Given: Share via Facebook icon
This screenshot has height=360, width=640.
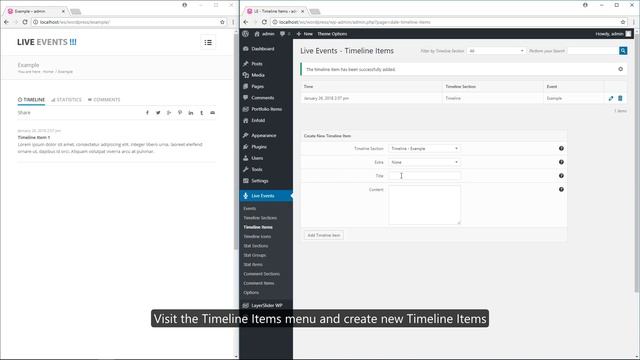Looking at the screenshot, I should click(147, 113).
